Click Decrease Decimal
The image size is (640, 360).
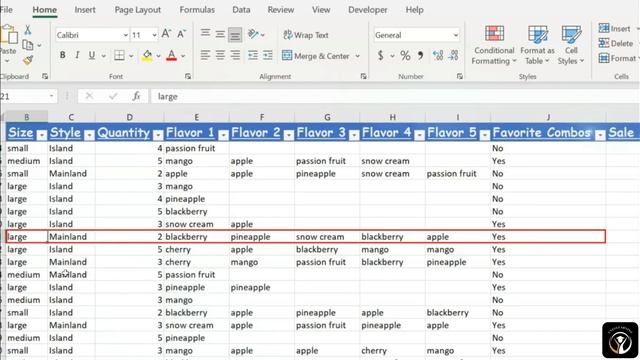point(453,55)
